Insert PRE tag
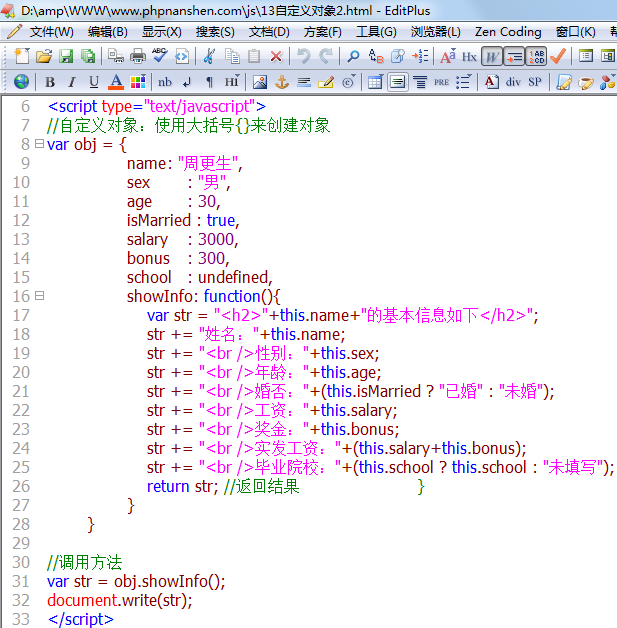The height and width of the screenshot is (628, 617). tap(441, 83)
